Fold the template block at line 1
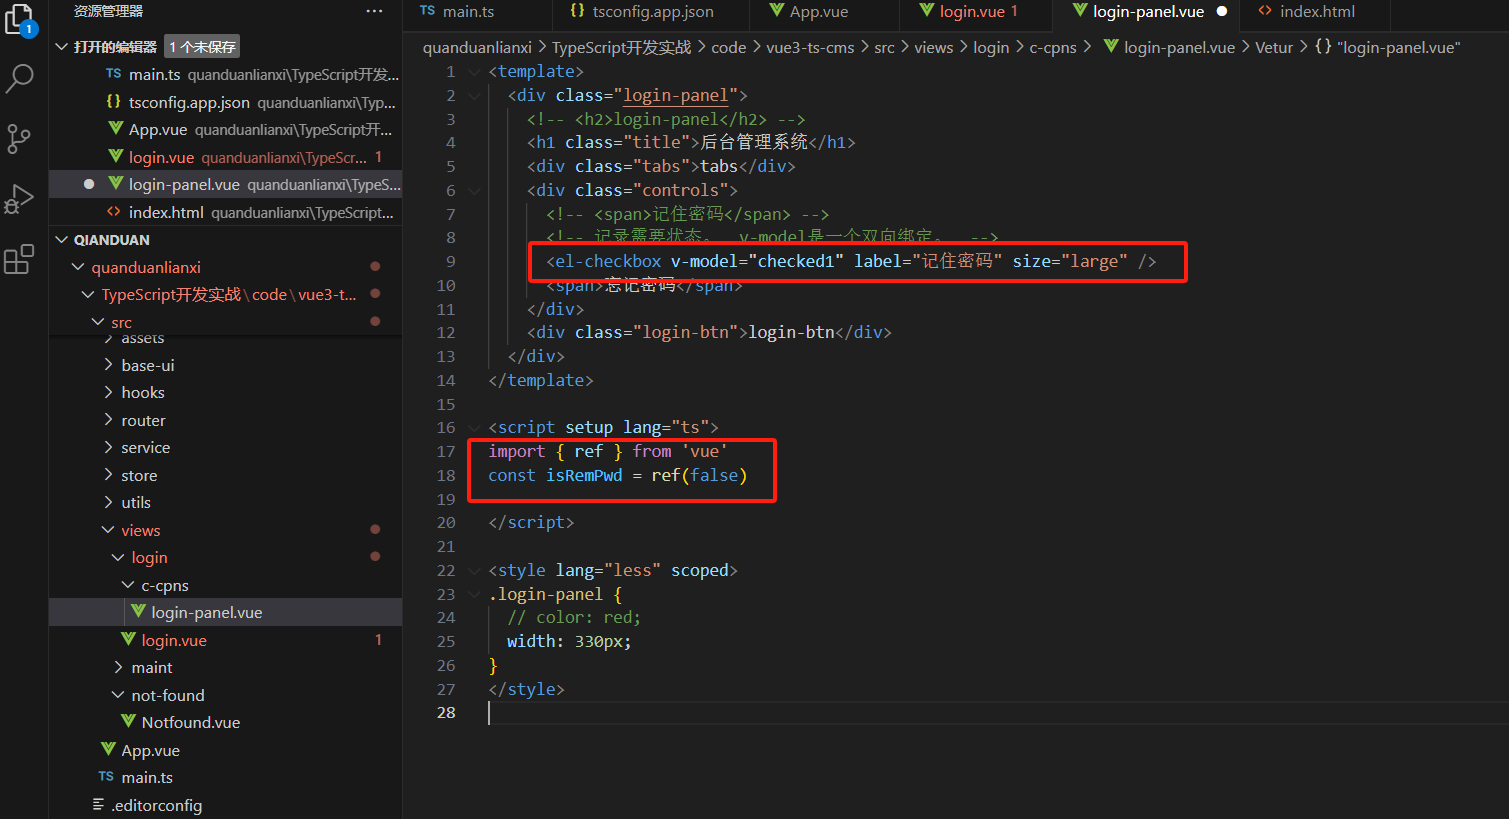 pos(474,72)
